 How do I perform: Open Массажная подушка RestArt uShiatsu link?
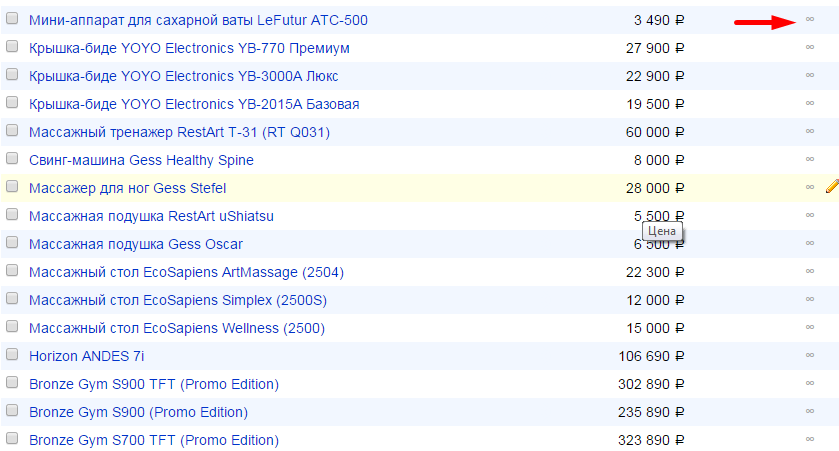(x=151, y=216)
